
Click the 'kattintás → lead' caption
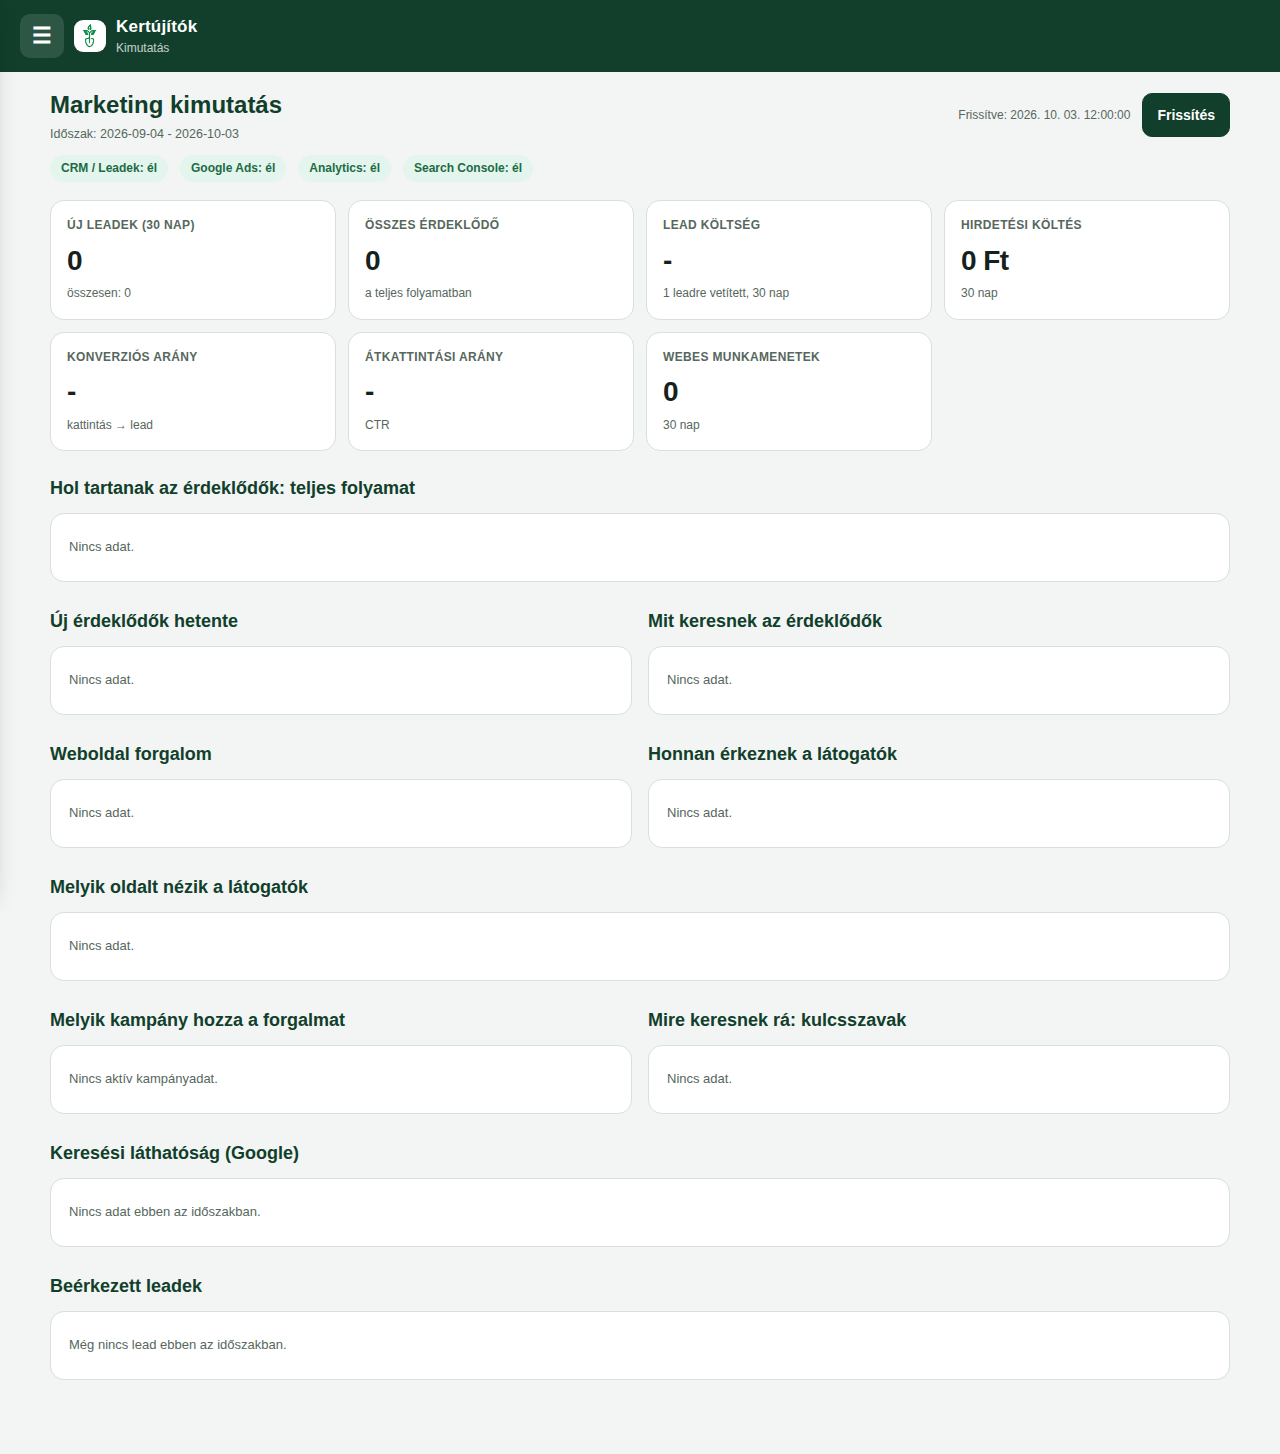point(110,425)
